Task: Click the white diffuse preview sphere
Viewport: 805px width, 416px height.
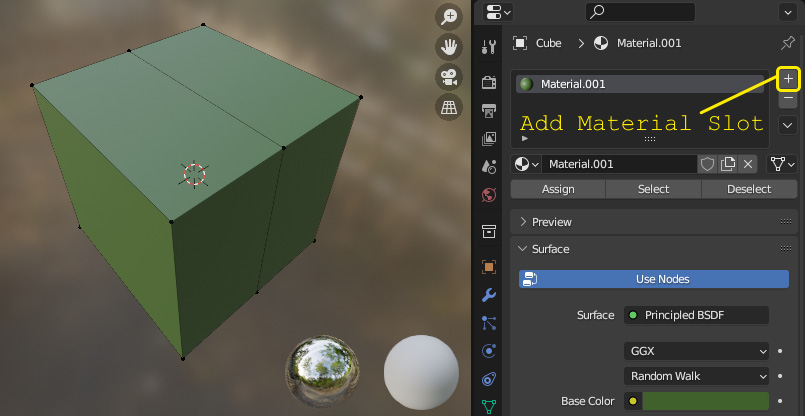Action: pyautogui.click(x=421, y=370)
